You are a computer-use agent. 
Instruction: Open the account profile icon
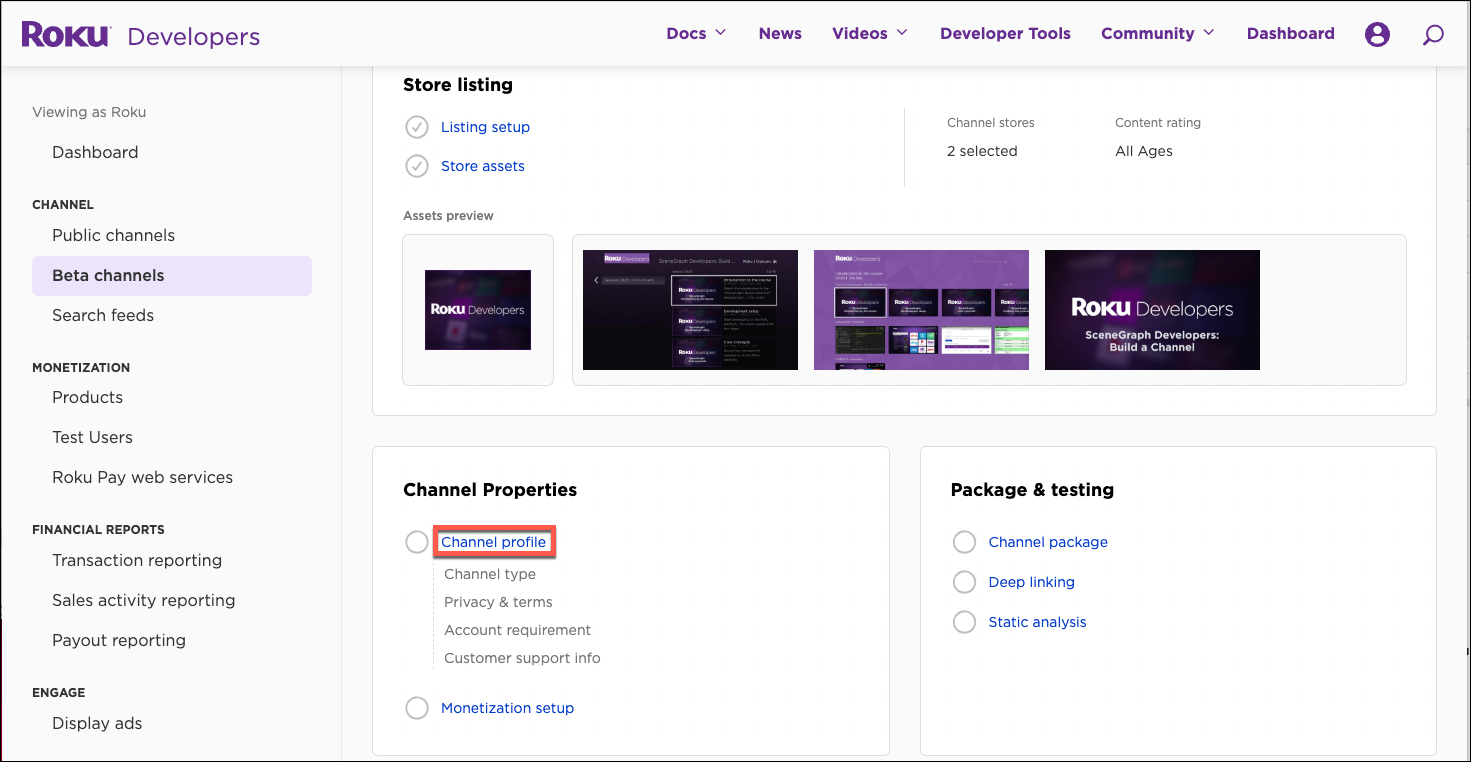1377,33
